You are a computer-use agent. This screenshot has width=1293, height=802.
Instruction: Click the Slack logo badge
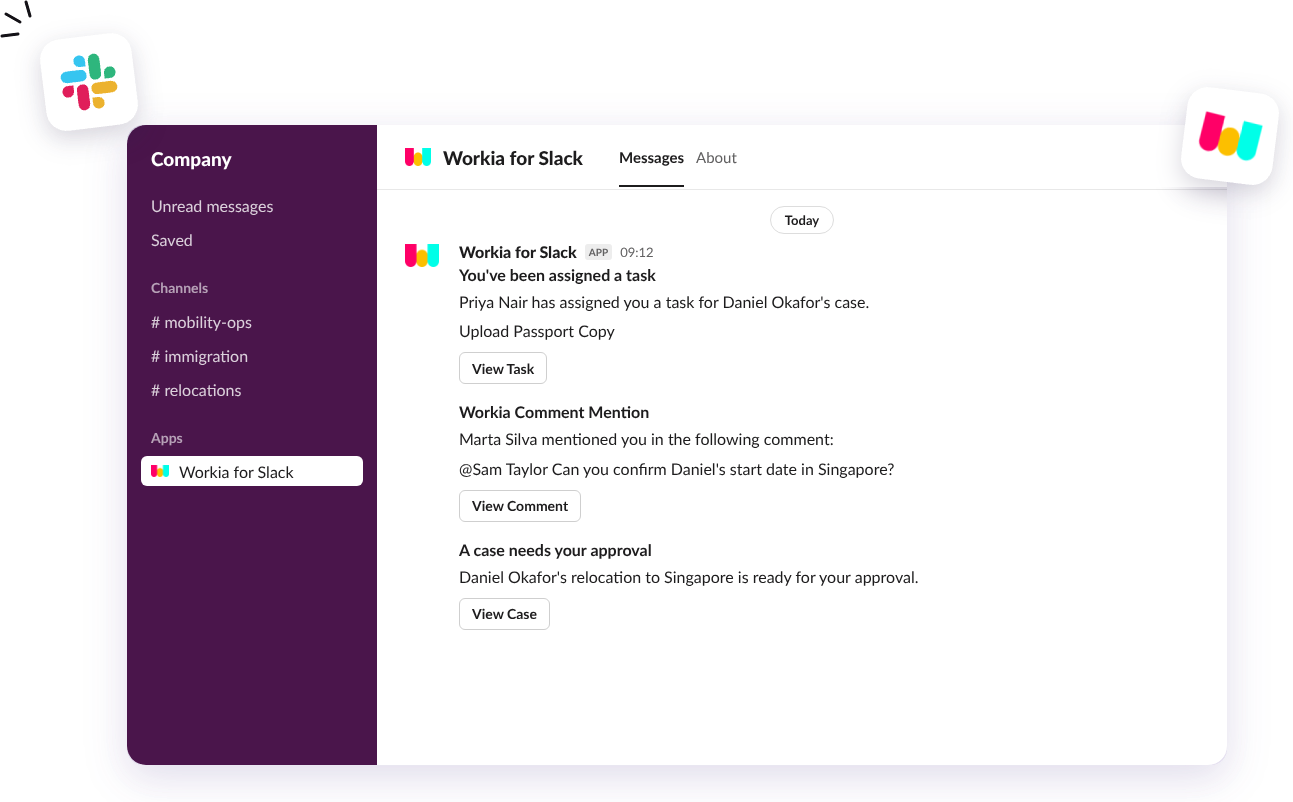pos(89,82)
